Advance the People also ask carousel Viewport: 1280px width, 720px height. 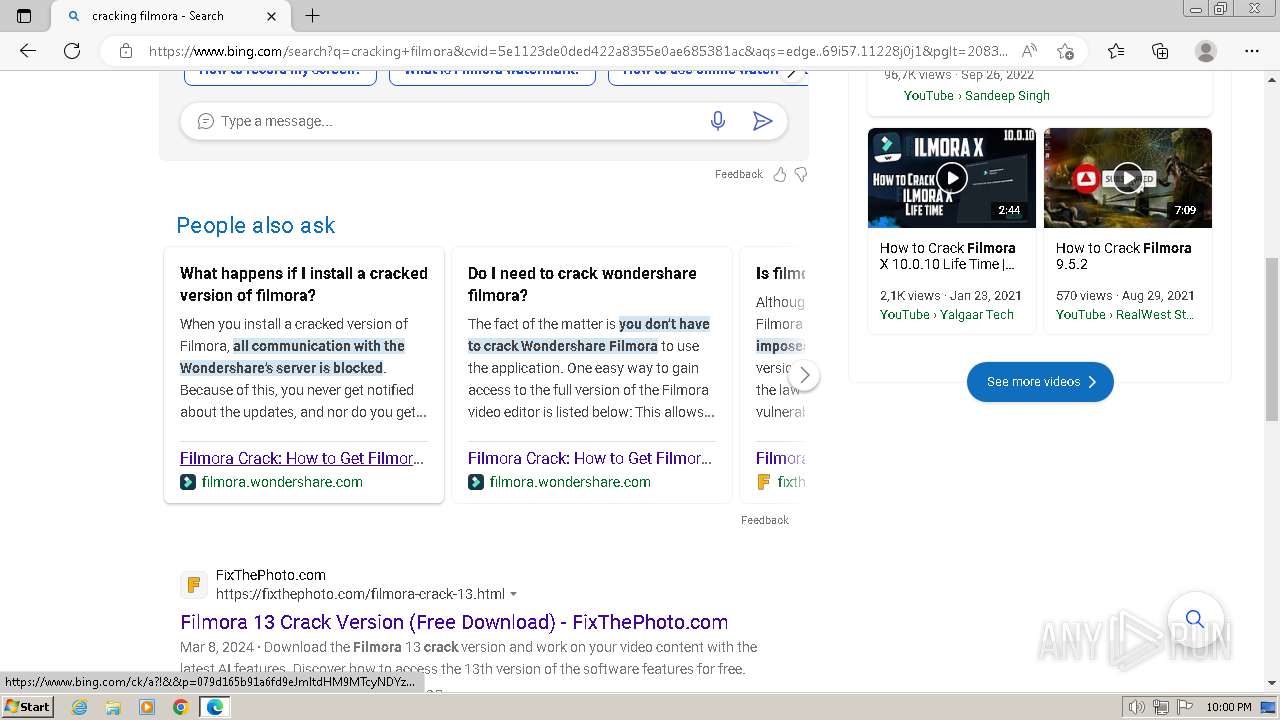(804, 376)
